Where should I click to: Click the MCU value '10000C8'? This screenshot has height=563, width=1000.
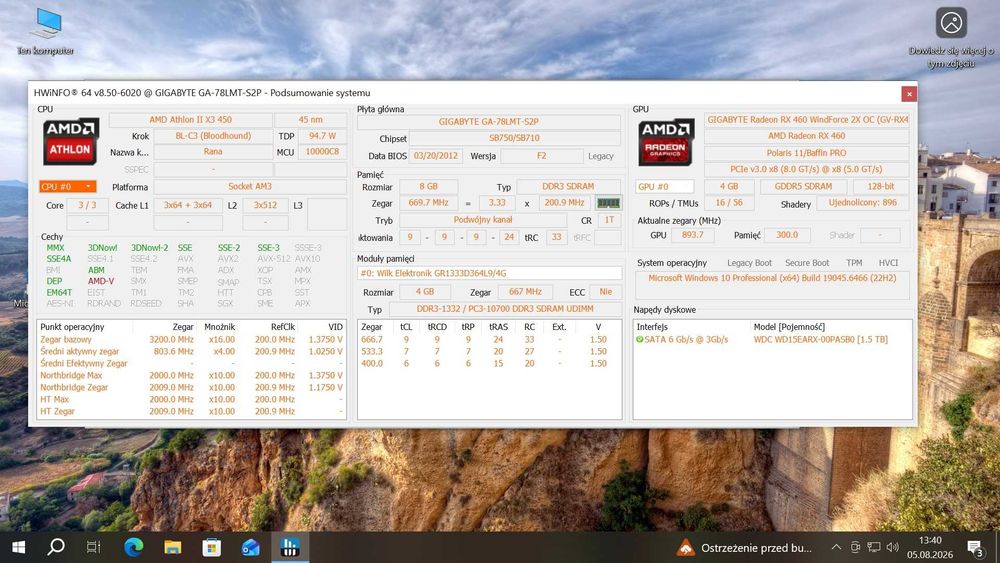tap(322, 152)
